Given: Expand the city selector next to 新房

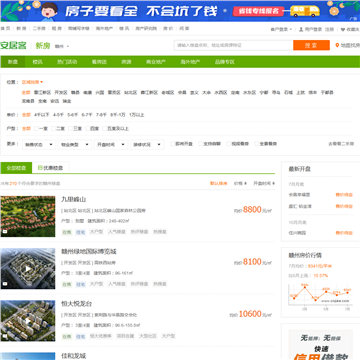Looking at the screenshot, I should pos(62,46).
